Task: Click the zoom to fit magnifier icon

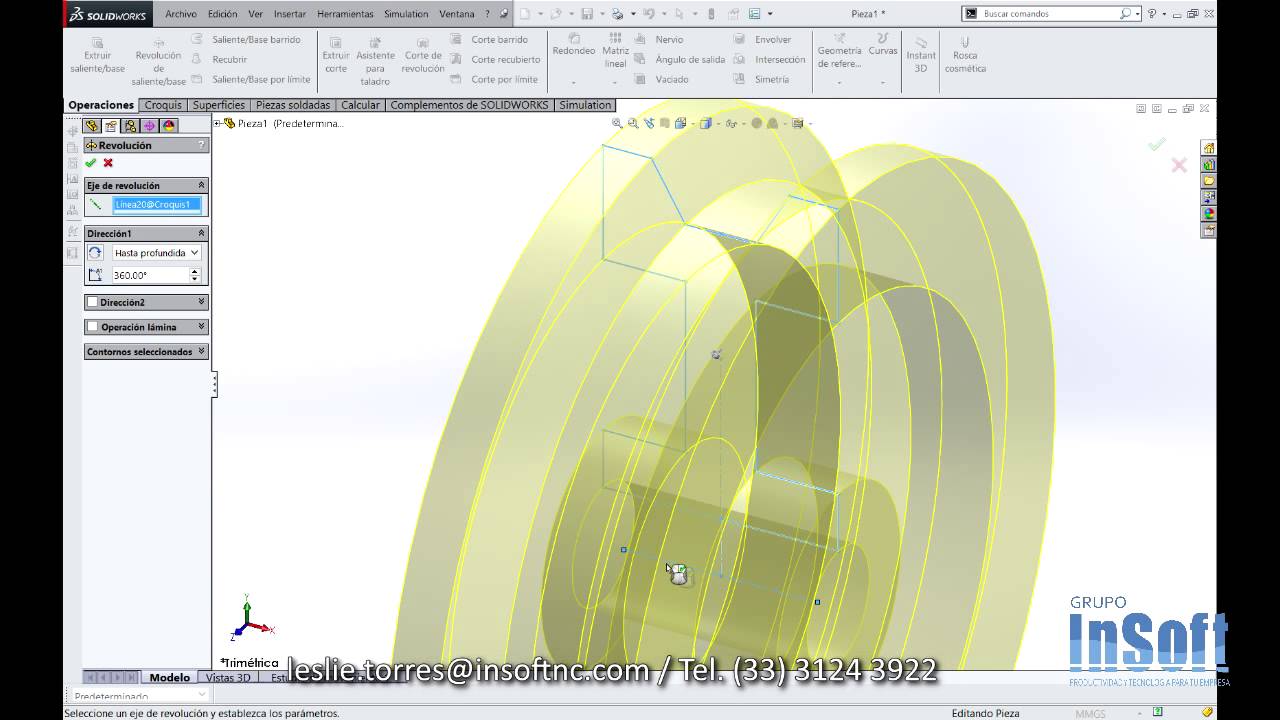Action: [x=617, y=124]
